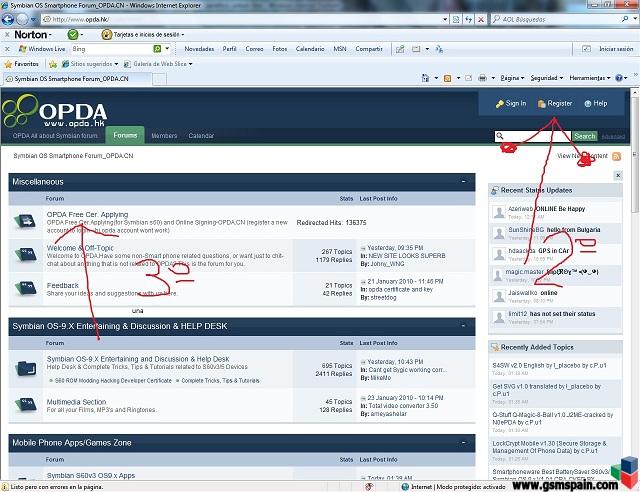Open the Norton toolbar dropdown arrow
Screen dimensions: 640x492
50,35
